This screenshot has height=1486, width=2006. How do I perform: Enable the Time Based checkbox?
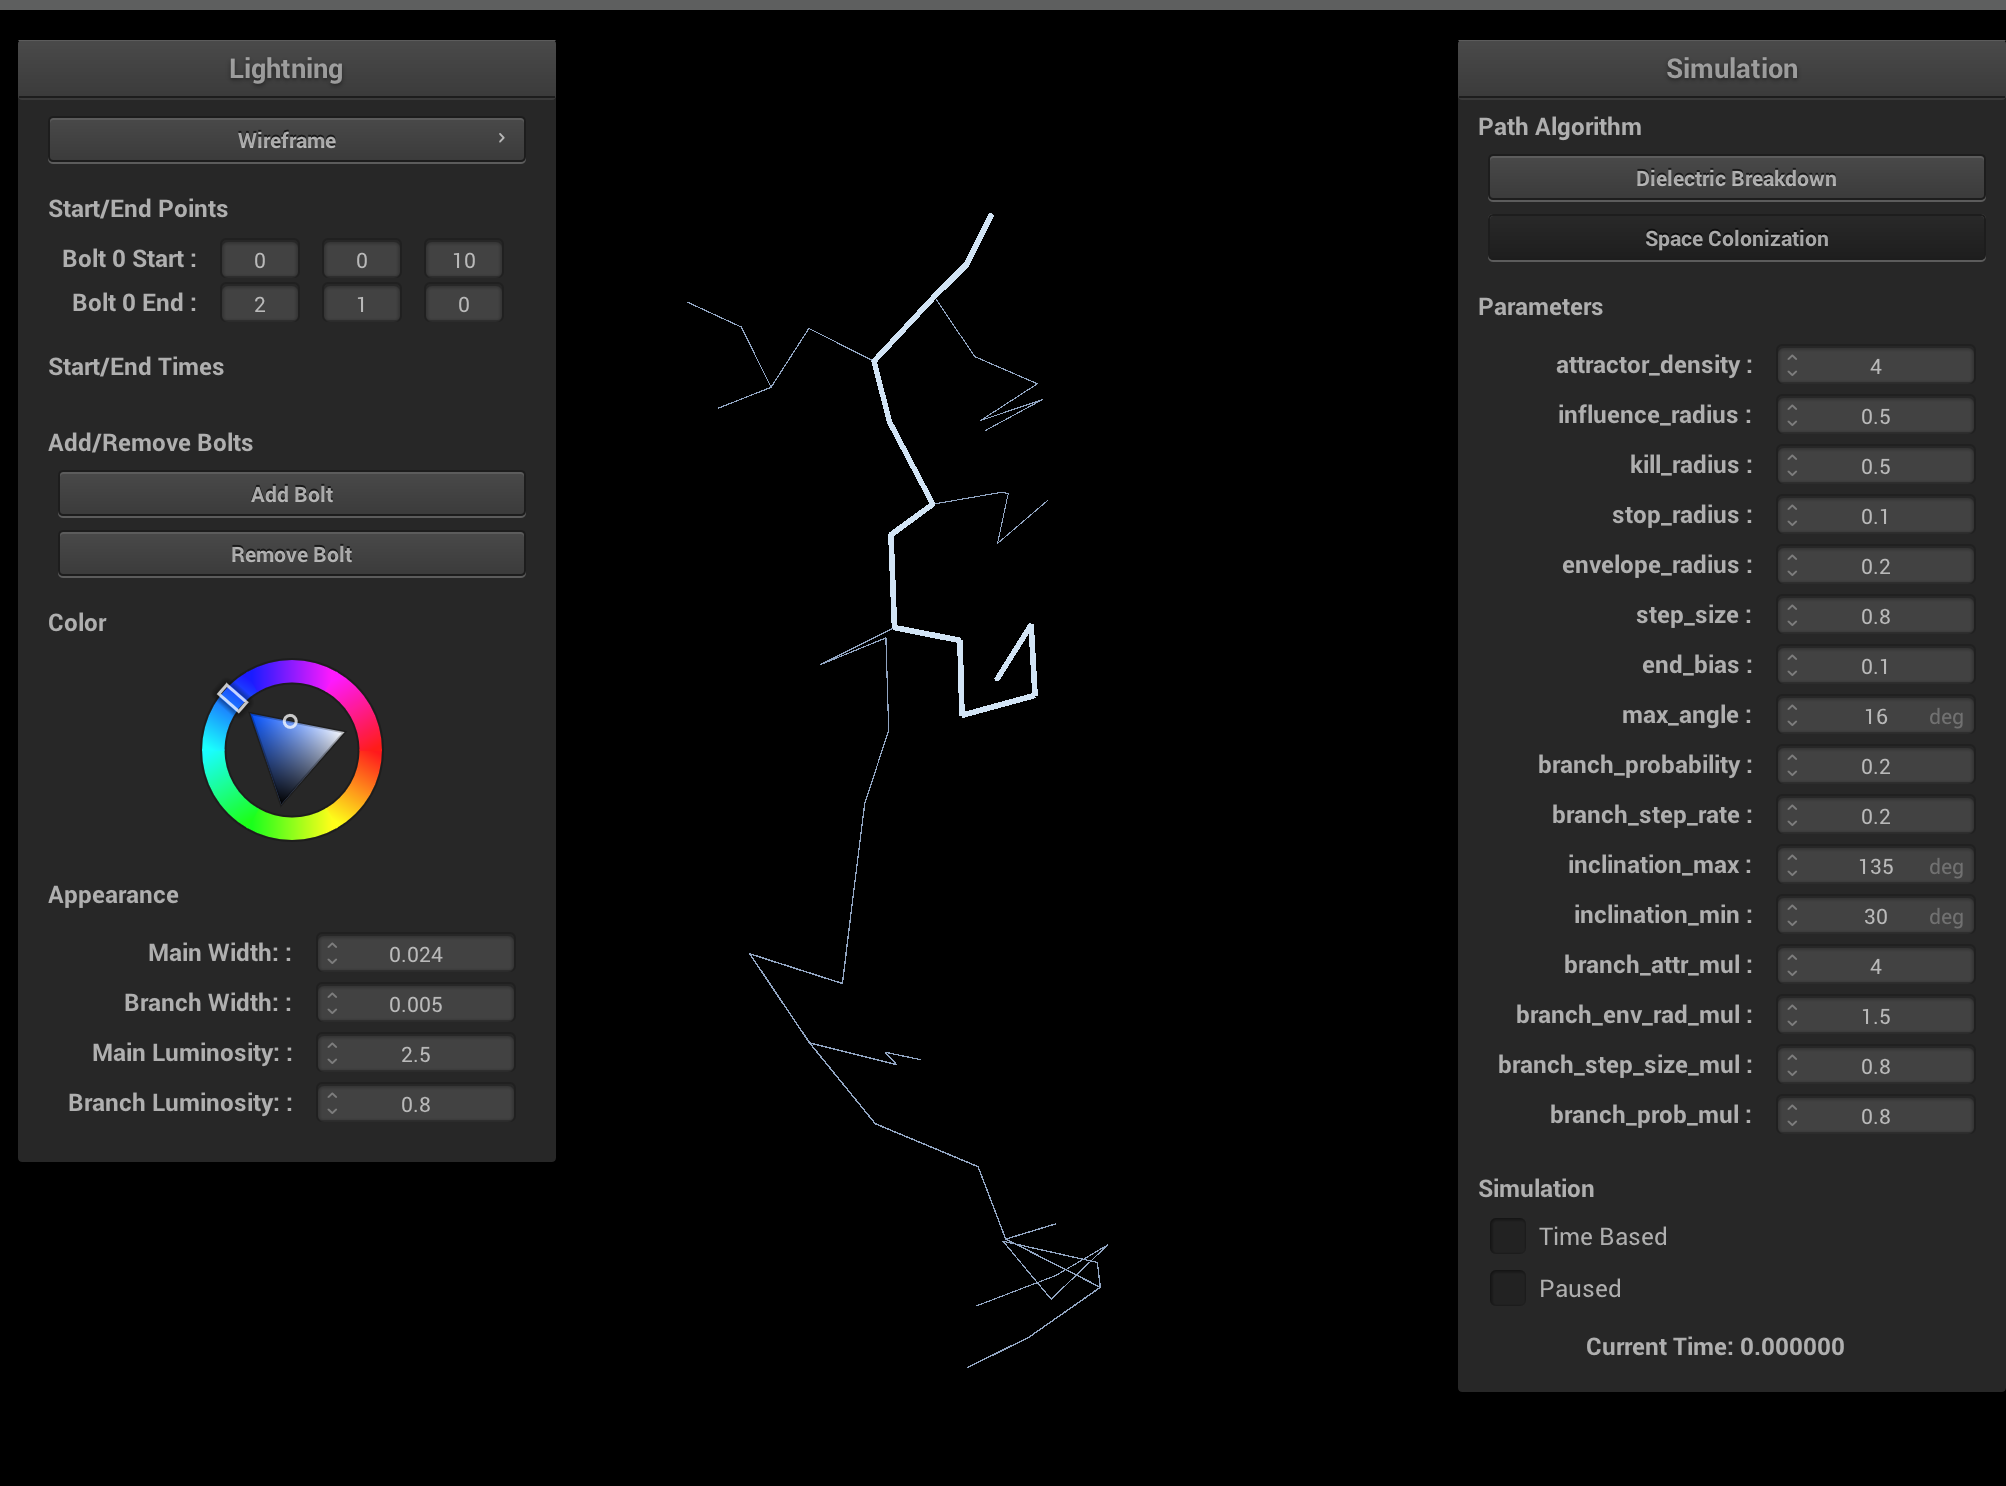[x=1507, y=1237]
